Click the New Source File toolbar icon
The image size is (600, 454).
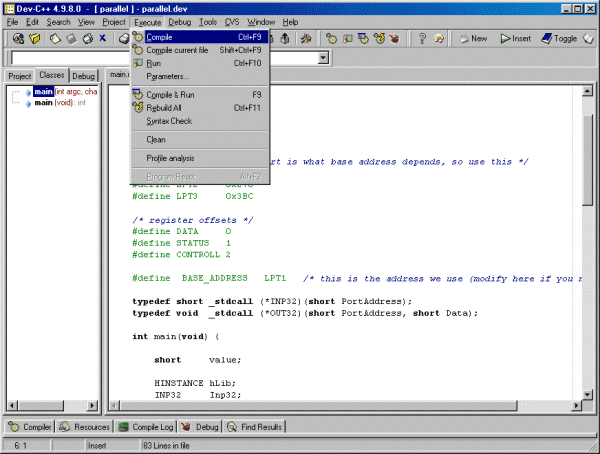[x=55, y=38]
